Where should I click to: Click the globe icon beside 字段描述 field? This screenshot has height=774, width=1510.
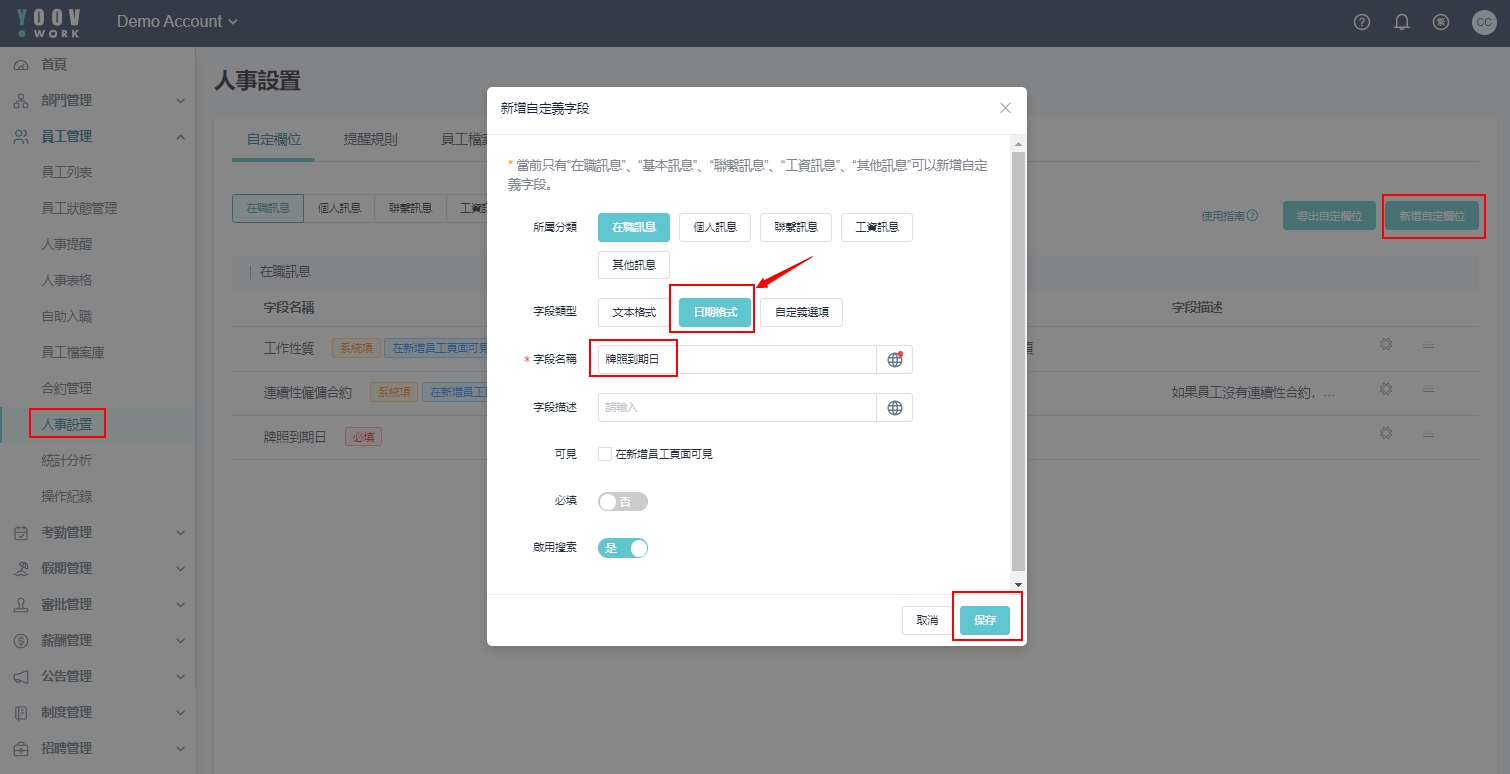[x=894, y=408]
